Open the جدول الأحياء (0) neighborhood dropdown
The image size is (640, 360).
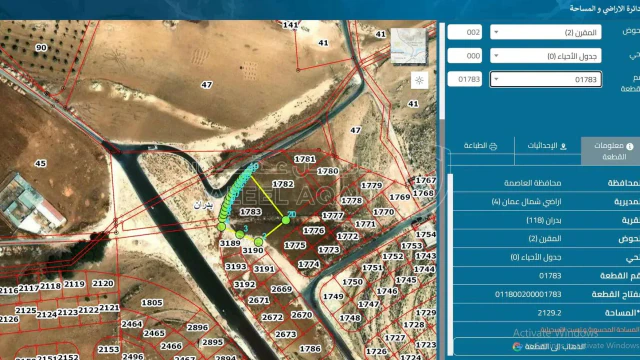pos(546,56)
